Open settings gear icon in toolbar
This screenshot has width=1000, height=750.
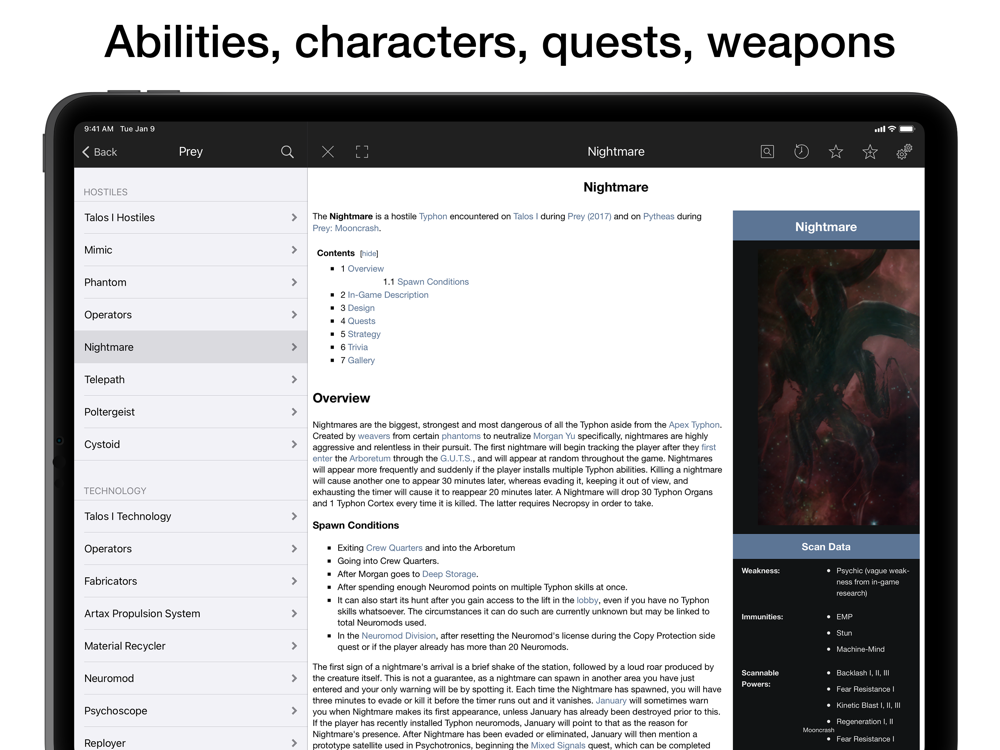pos(904,152)
